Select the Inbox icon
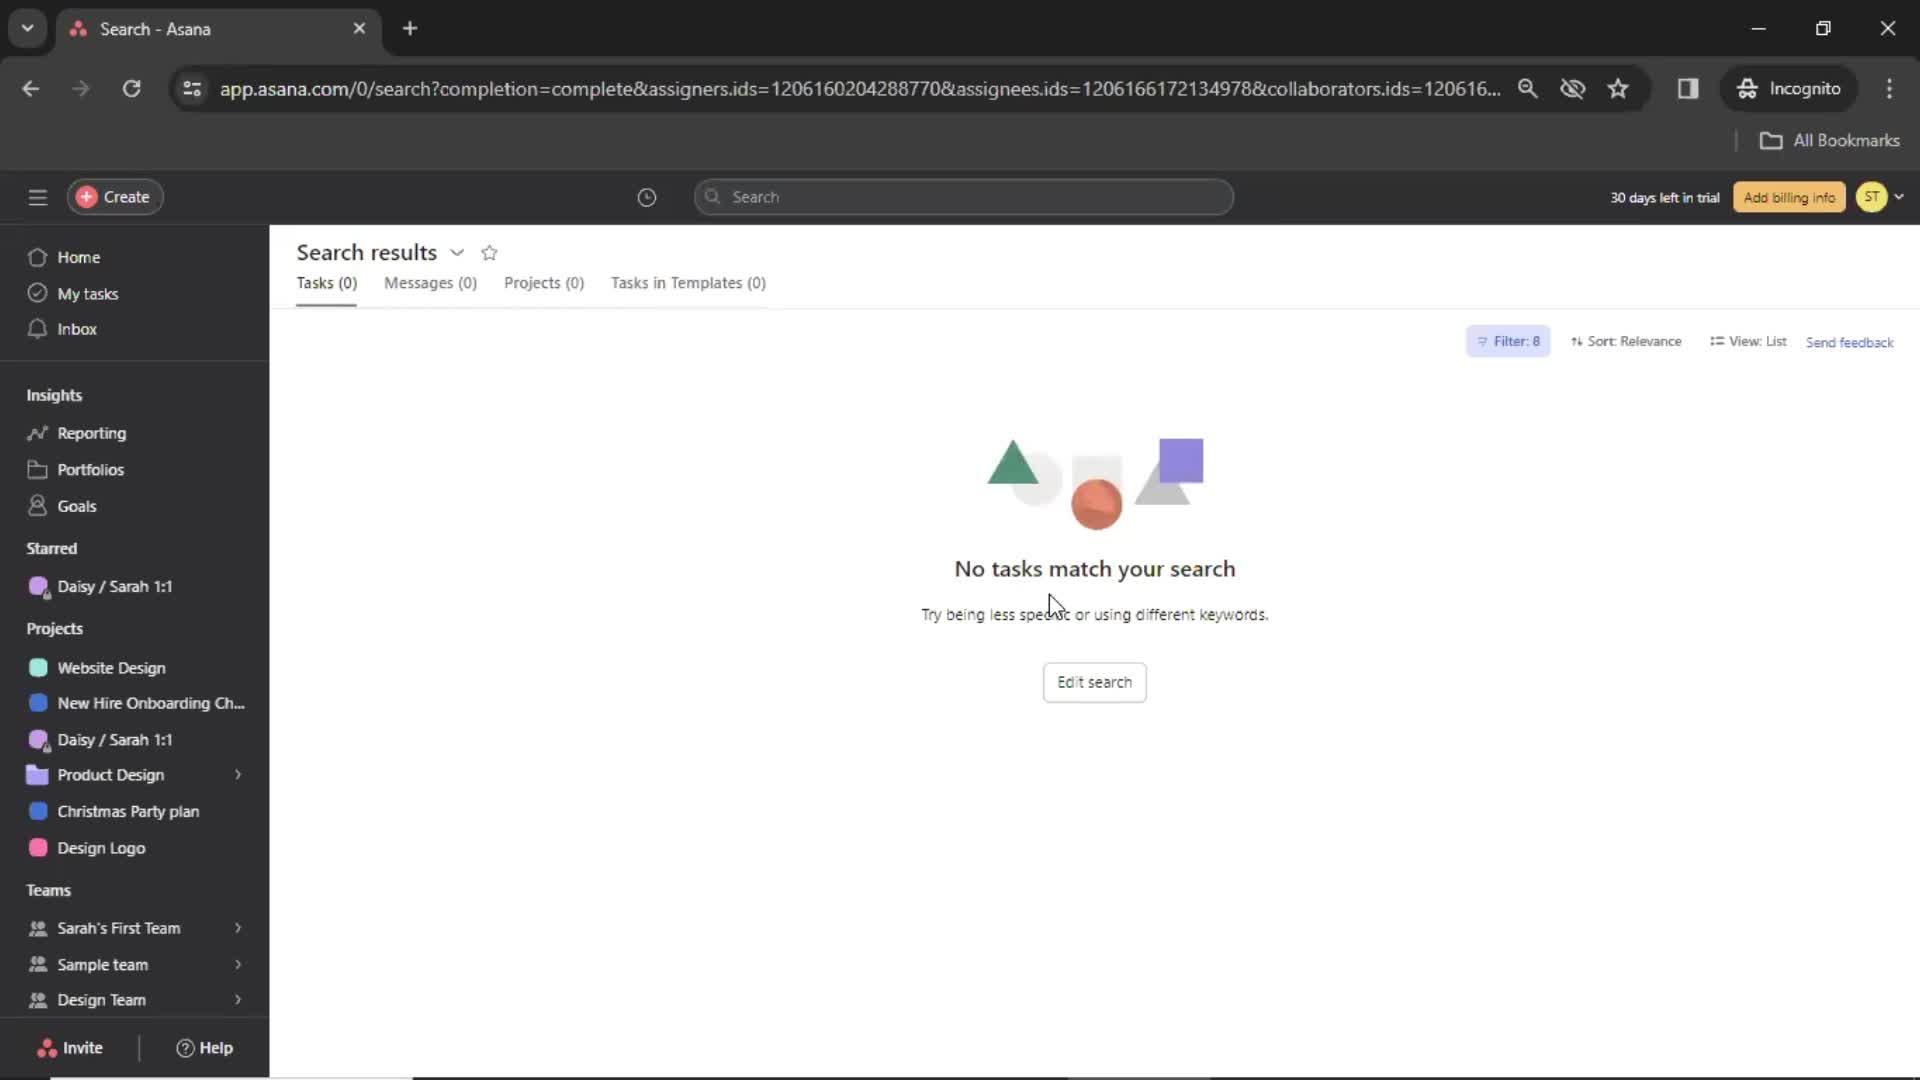Screen dimensions: 1920x1080 pyautogui.click(x=37, y=328)
